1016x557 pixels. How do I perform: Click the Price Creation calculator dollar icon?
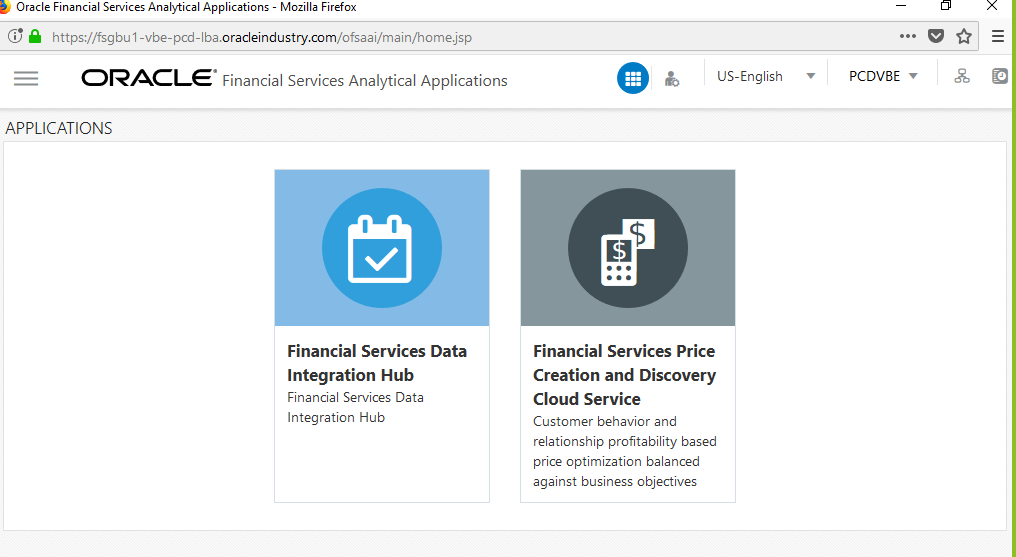(628, 248)
